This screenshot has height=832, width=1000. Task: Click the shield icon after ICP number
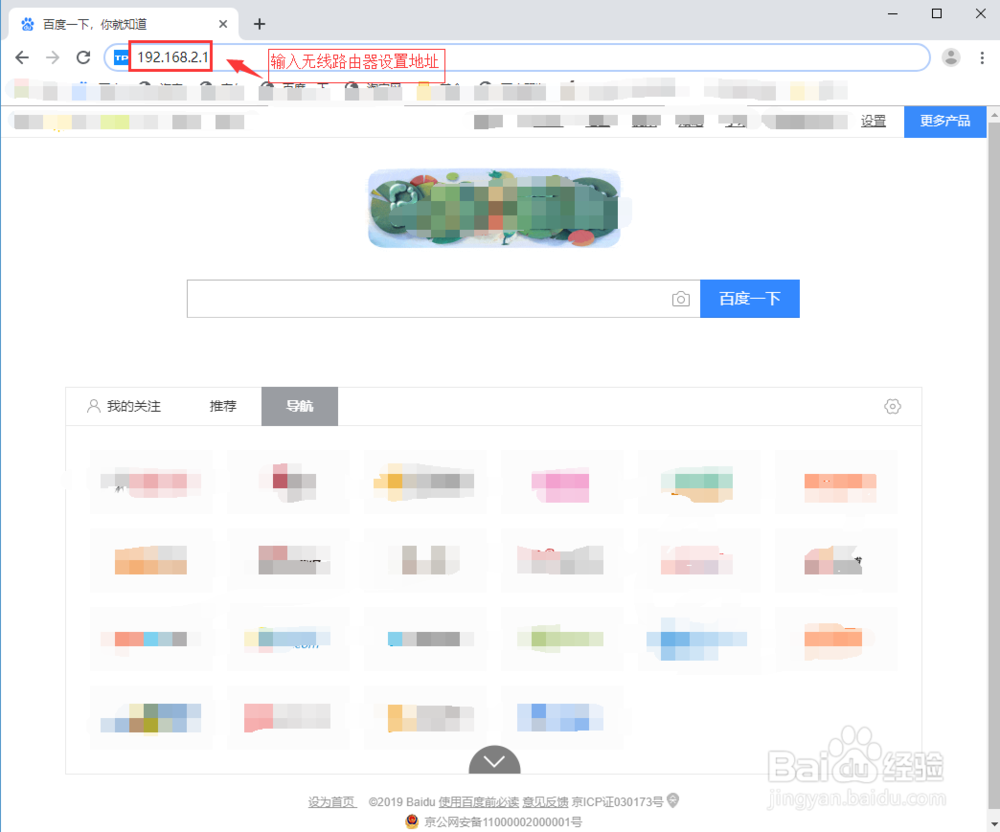point(673,800)
